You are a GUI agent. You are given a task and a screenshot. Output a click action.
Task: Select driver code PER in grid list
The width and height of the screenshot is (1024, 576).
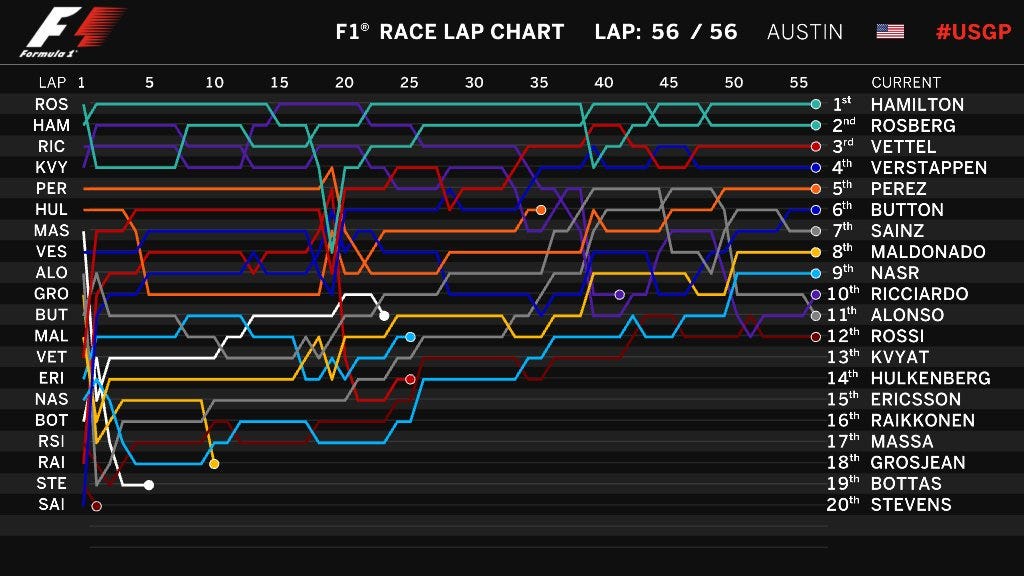[x=52, y=188]
